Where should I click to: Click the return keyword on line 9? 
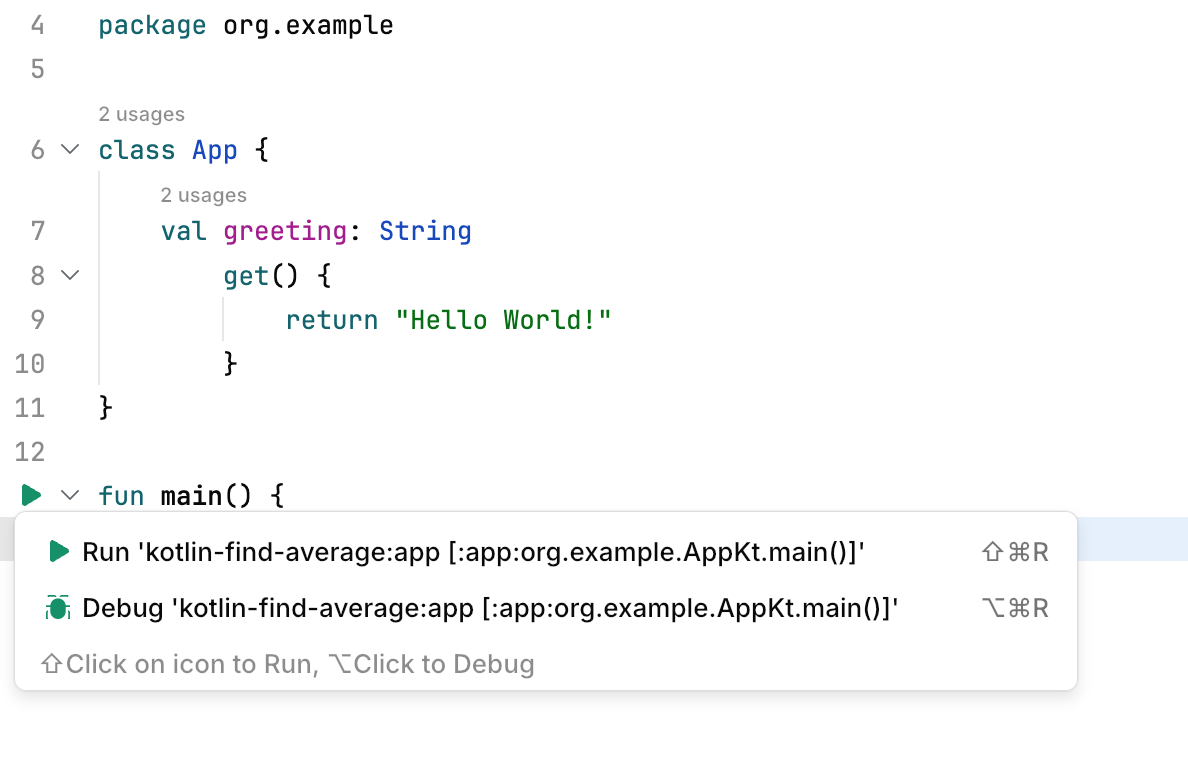[331, 320]
